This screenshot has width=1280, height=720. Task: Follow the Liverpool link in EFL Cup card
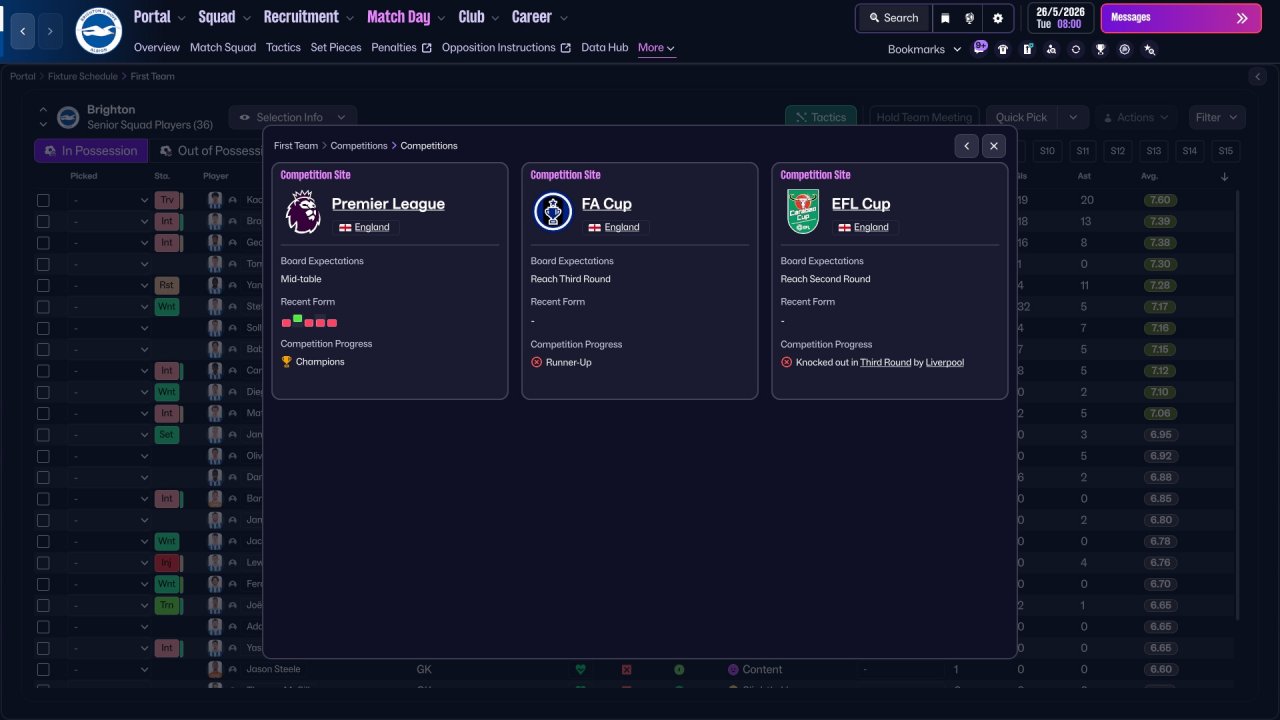(x=945, y=362)
